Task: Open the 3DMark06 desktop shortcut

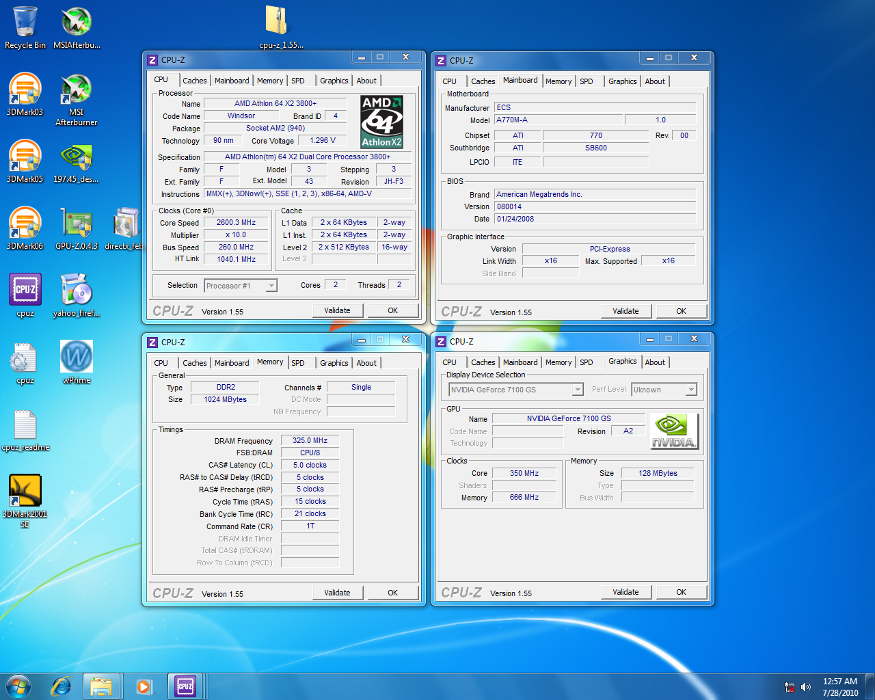Action: [25, 228]
